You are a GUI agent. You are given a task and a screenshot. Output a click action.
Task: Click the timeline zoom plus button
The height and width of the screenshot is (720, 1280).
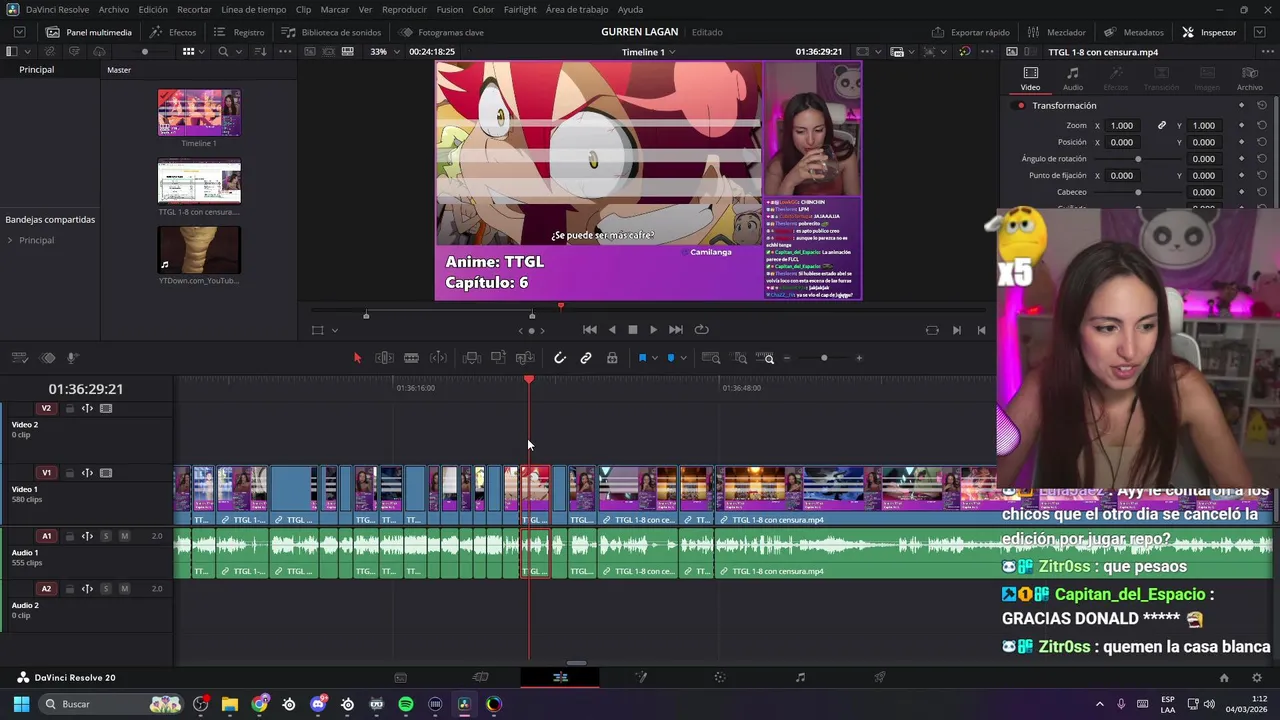[x=859, y=358]
